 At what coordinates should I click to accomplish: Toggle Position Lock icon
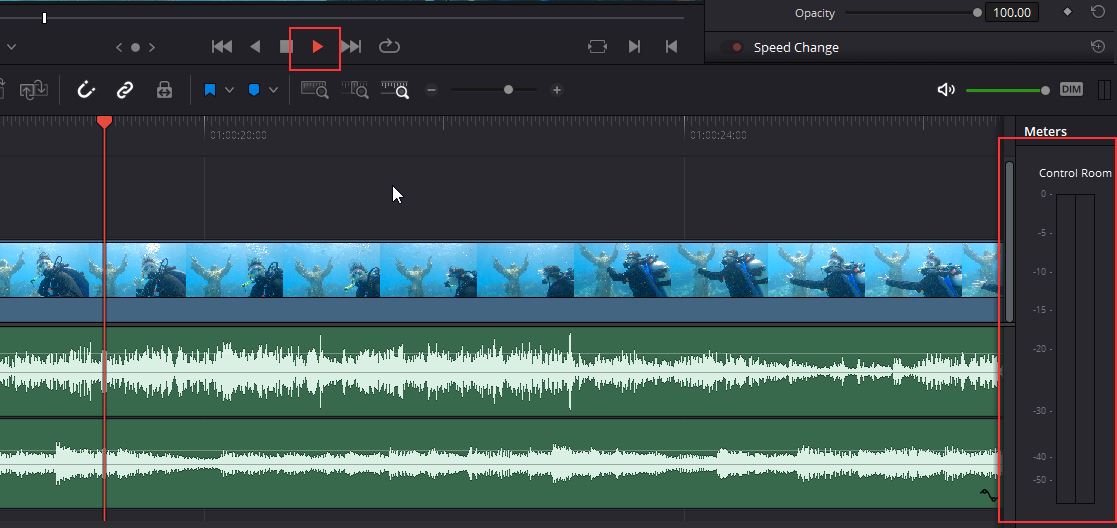coord(164,90)
